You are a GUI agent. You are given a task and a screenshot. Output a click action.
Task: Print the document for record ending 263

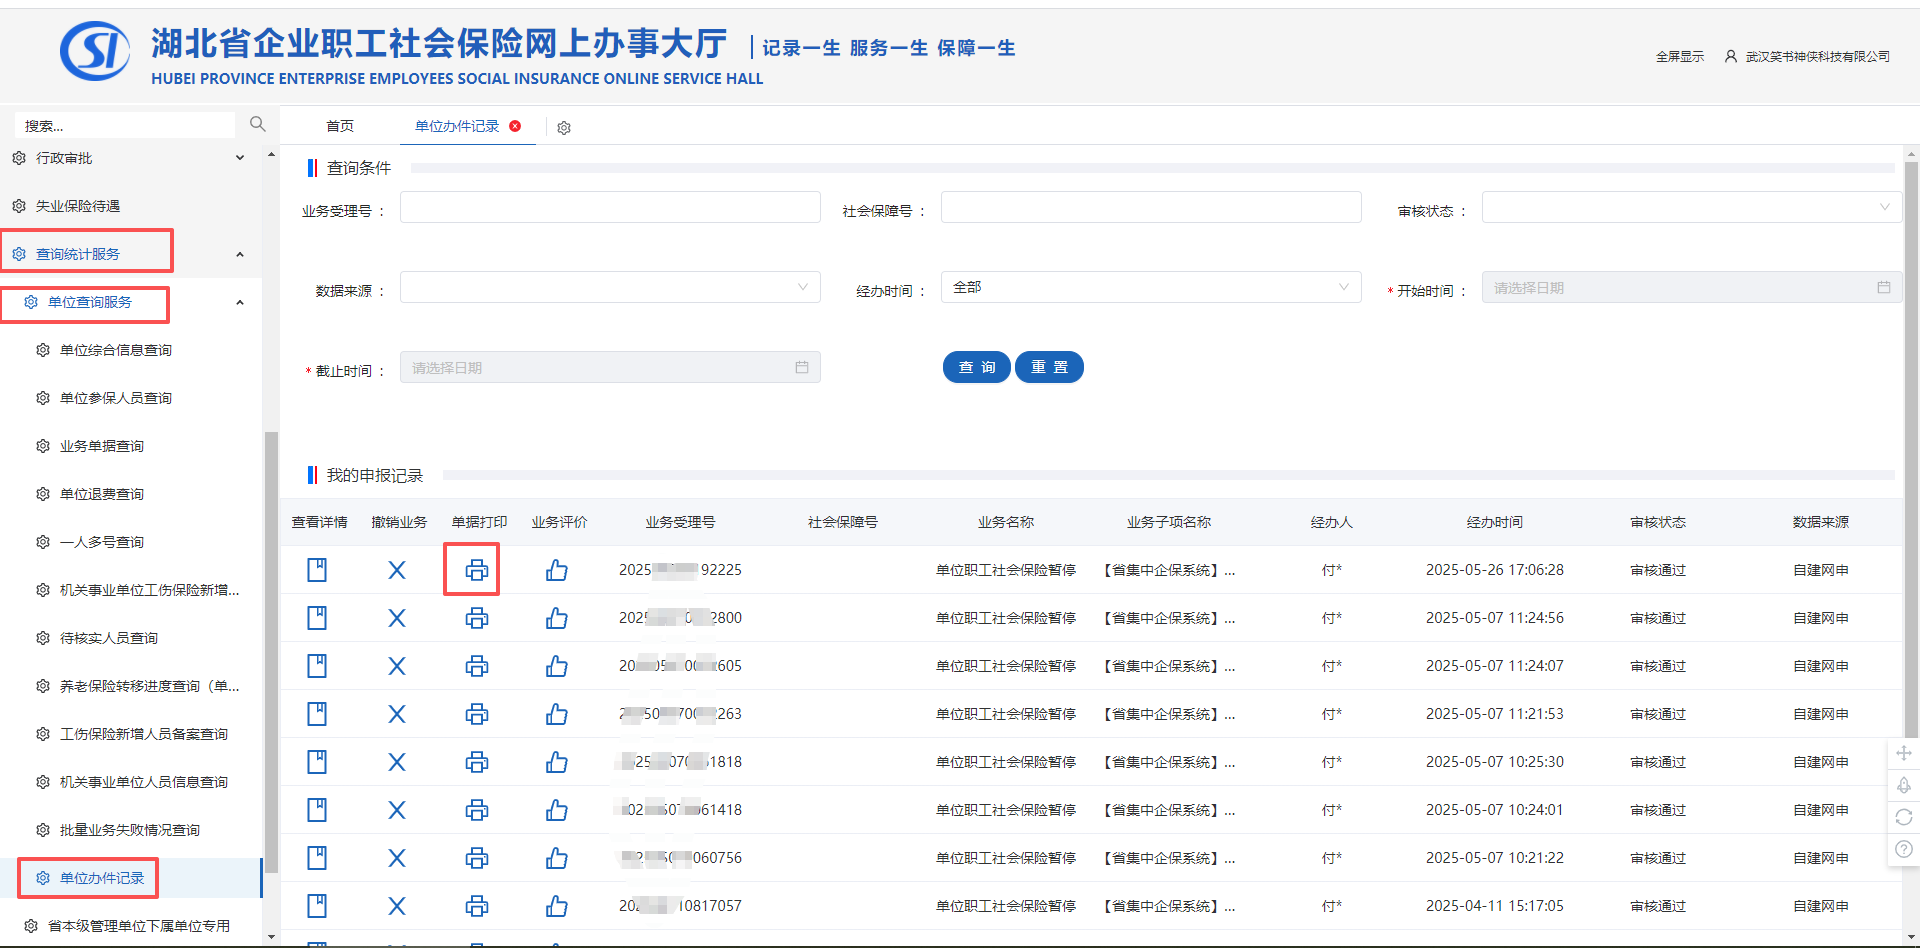pyautogui.click(x=477, y=714)
